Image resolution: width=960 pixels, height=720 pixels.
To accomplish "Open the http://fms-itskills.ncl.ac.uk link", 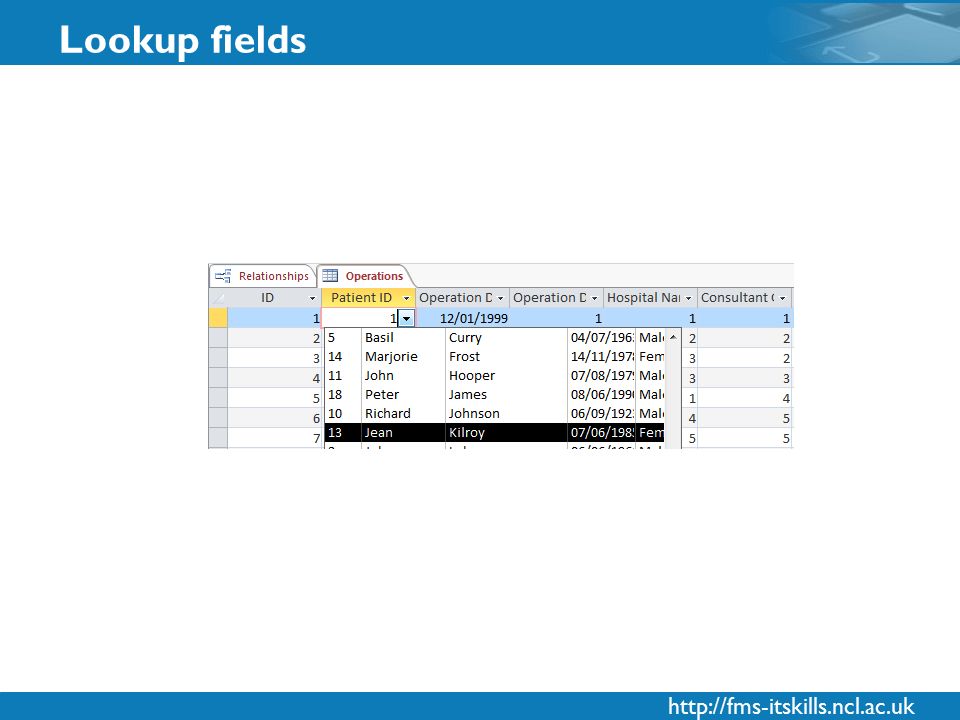I will point(791,706).
